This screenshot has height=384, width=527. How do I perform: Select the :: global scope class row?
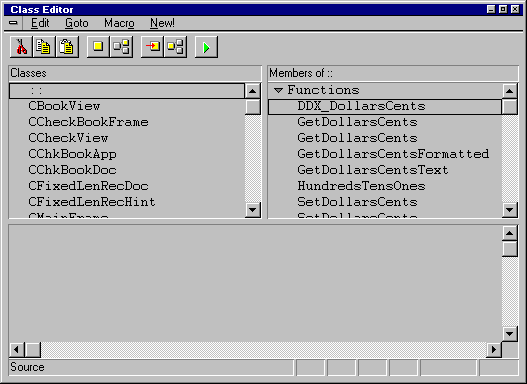(x=127, y=91)
